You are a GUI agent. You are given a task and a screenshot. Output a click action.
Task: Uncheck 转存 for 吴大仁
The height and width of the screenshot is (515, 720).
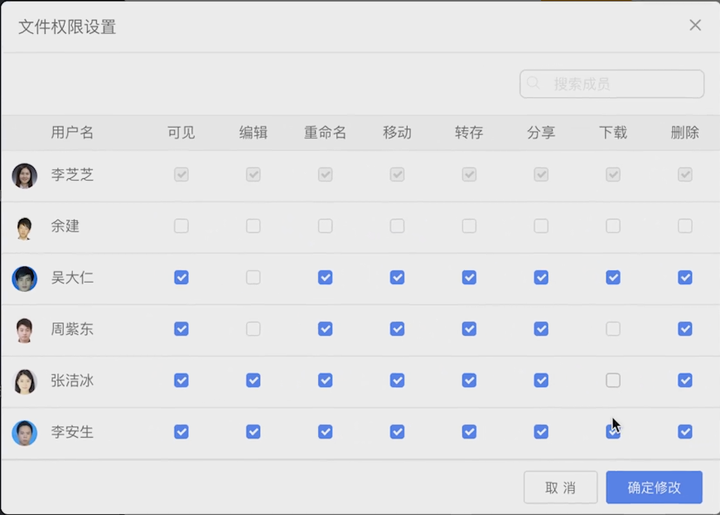click(x=469, y=277)
